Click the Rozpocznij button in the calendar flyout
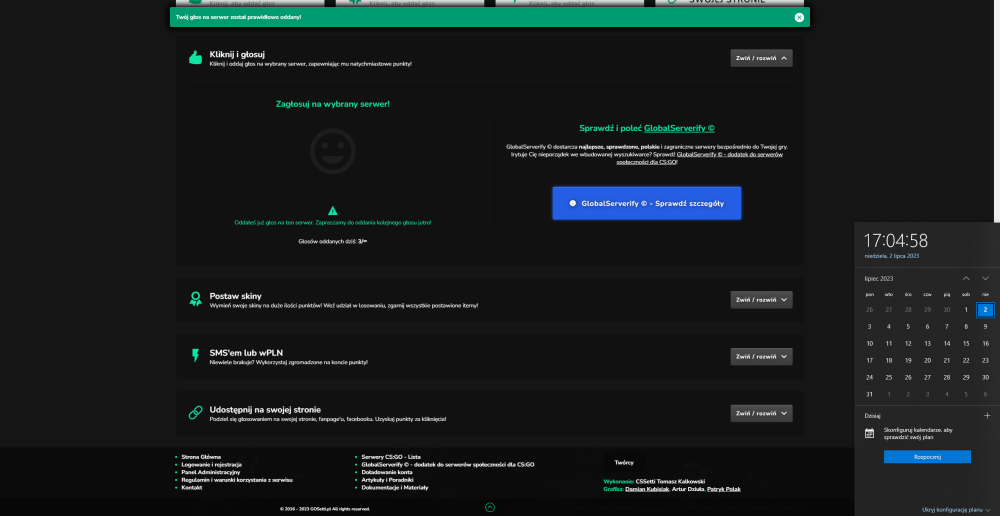This screenshot has width=1000, height=516. 927,457
